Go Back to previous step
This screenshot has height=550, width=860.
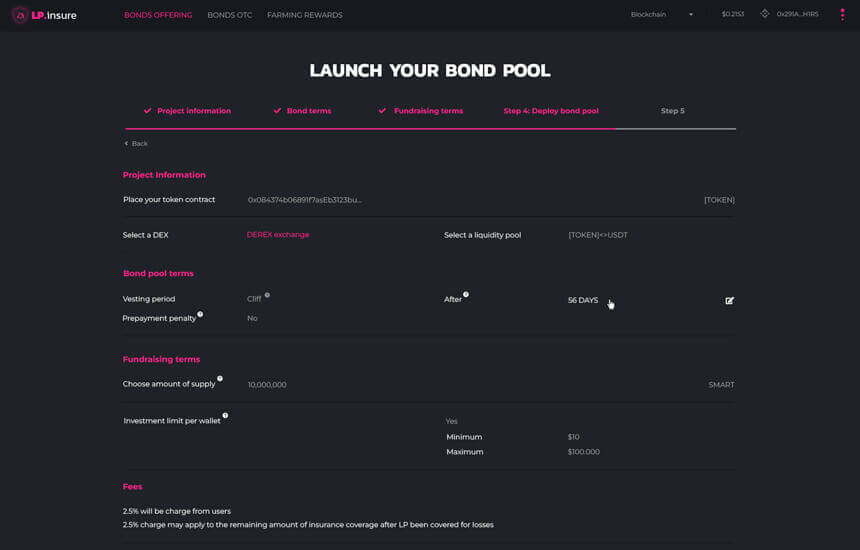coord(135,144)
